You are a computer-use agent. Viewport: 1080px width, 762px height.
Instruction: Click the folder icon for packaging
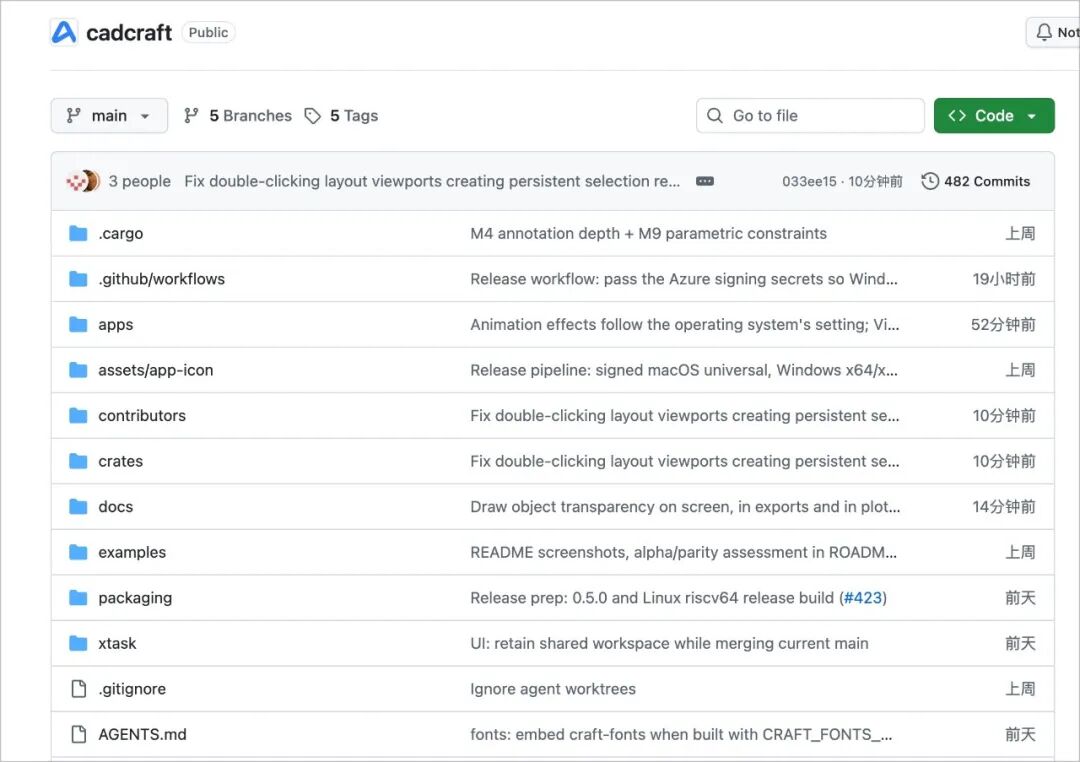pos(79,597)
